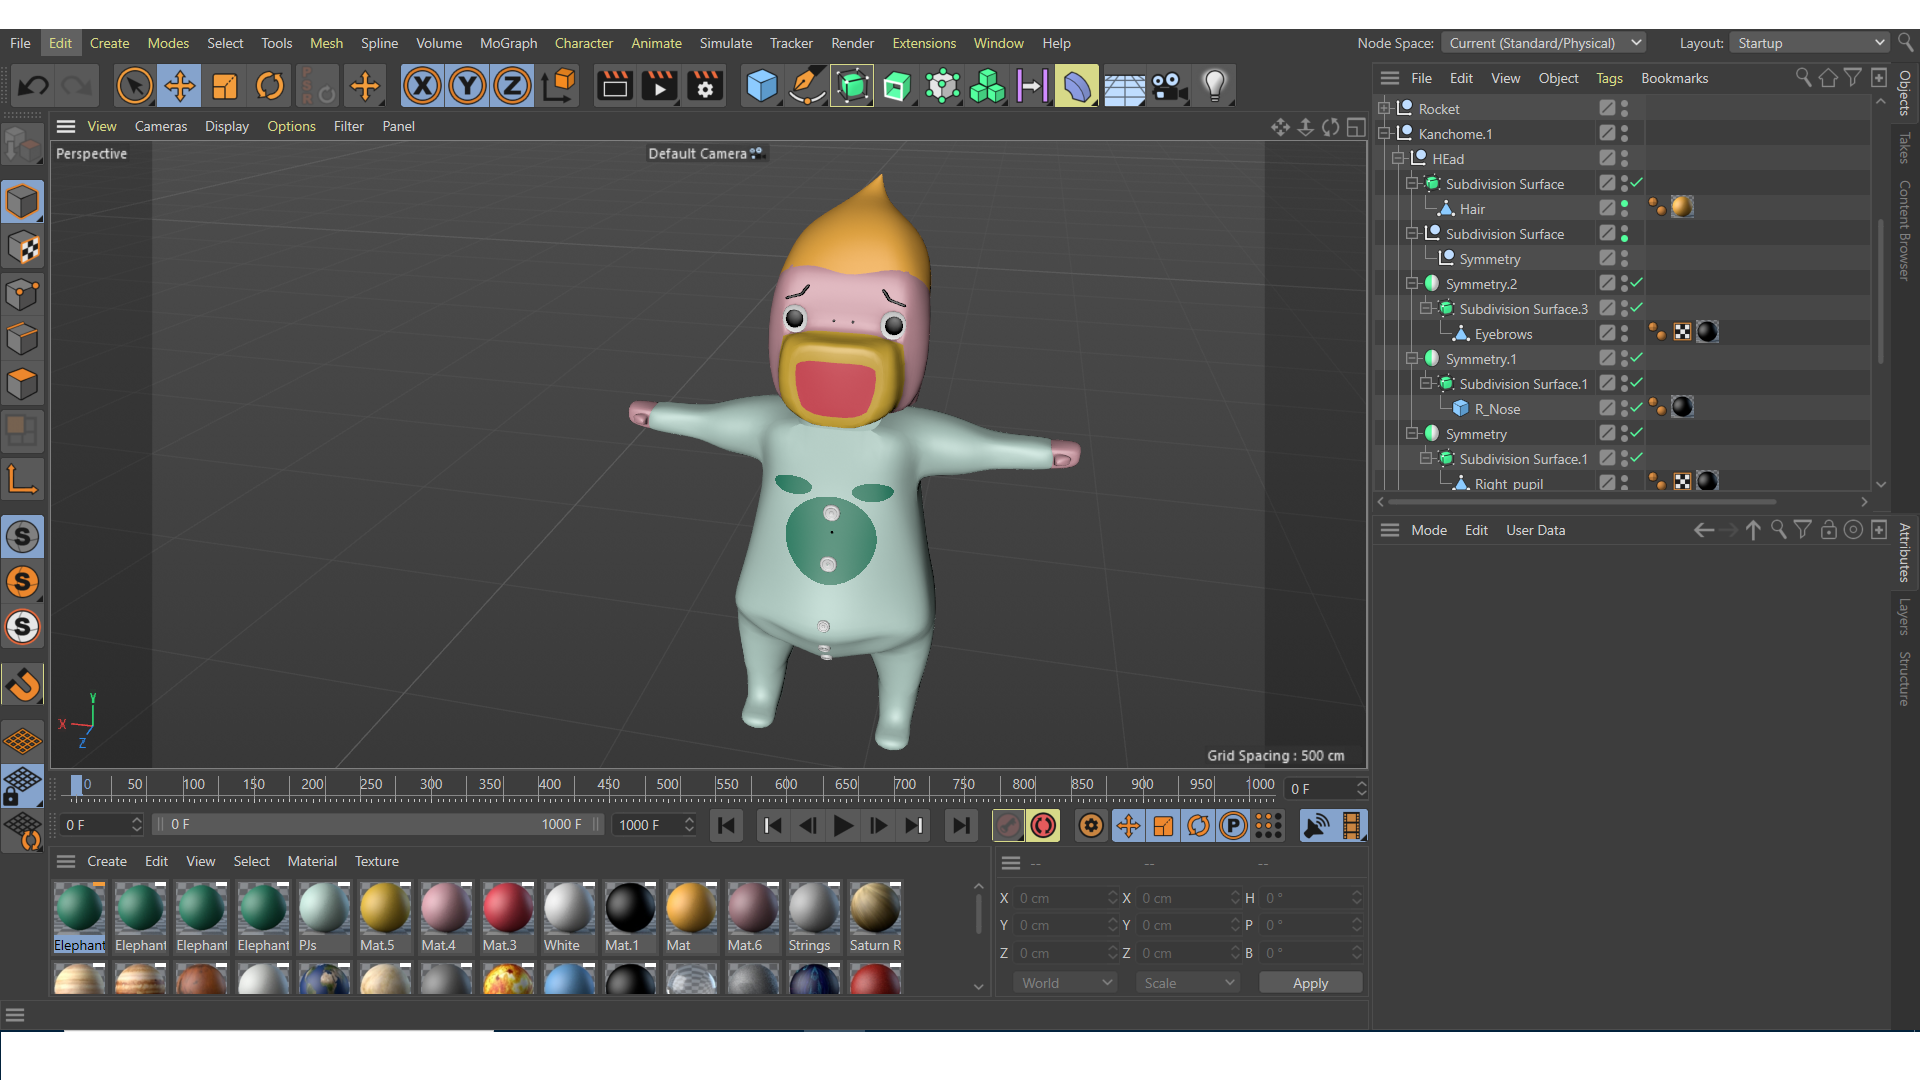Click the Light object icon

point(1214,86)
